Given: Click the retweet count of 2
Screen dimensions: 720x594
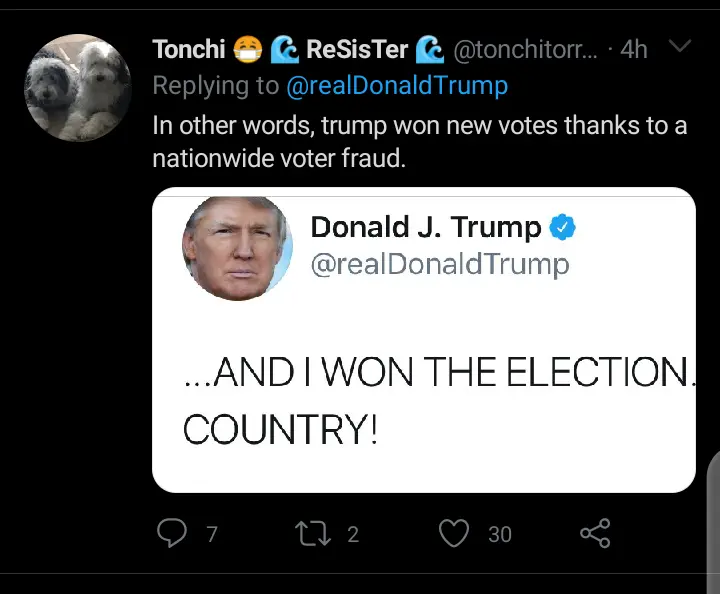Looking at the screenshot, I should point(353,534).
